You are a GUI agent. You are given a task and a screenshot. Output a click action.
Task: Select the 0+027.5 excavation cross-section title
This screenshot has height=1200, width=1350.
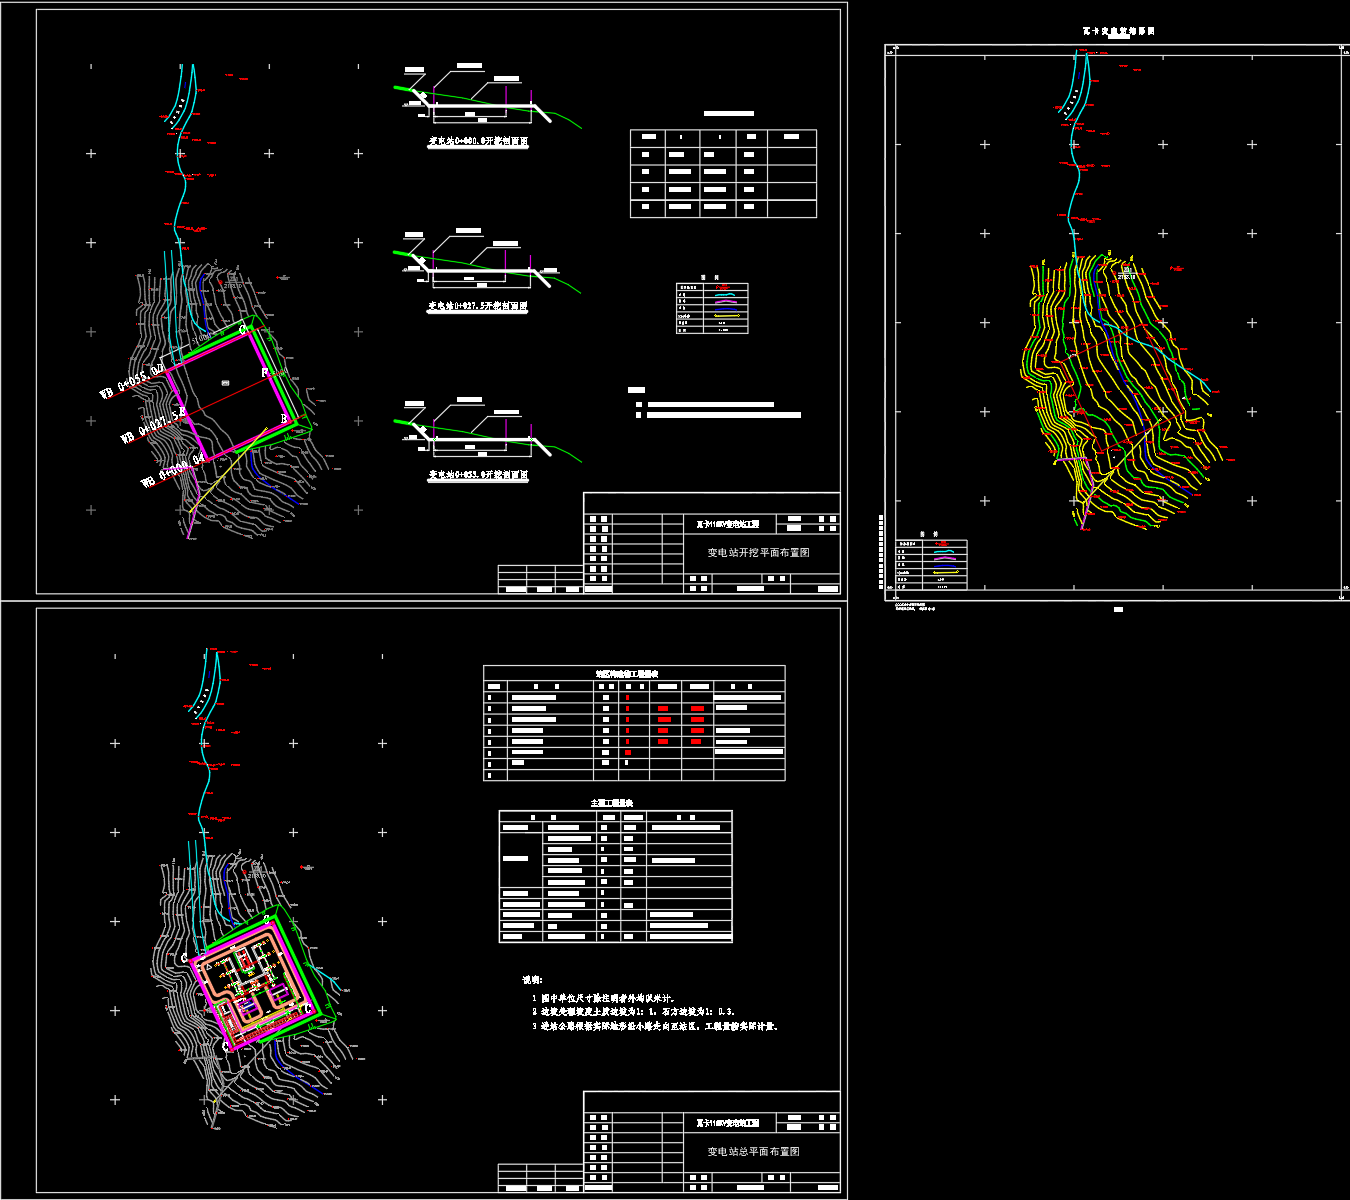[478, 307]
